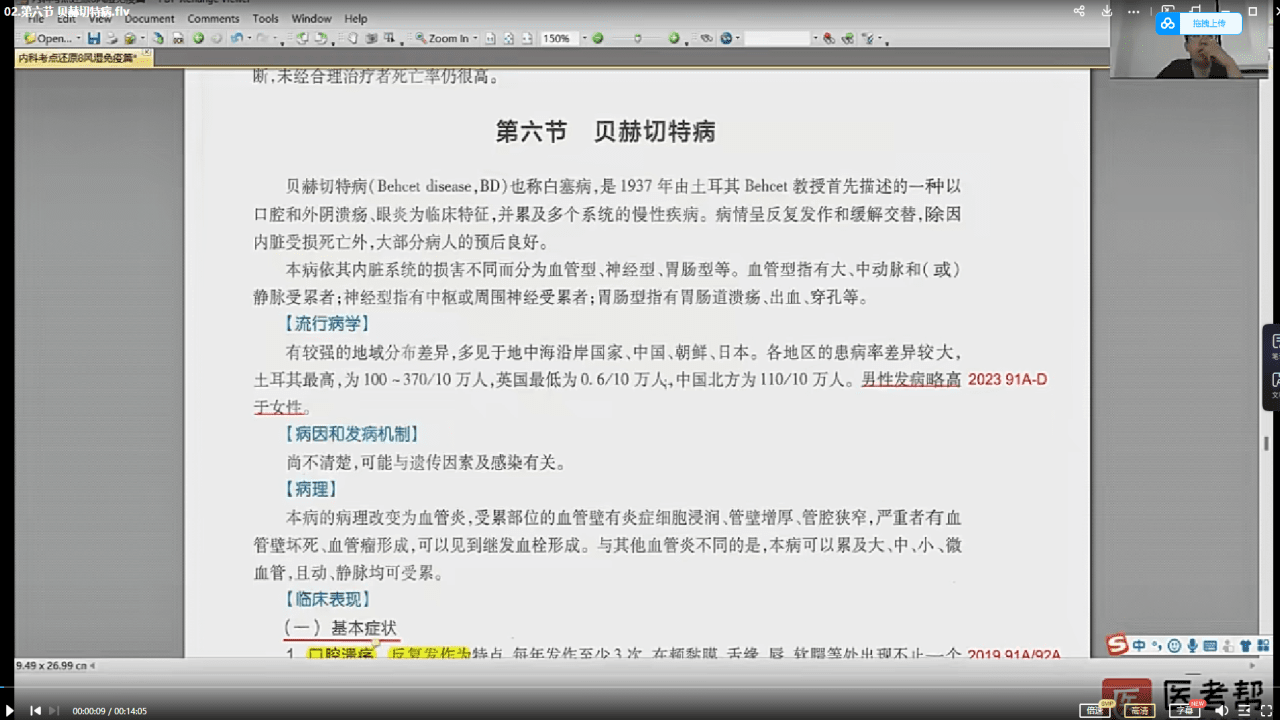Click the 【病理】 section heading

[x=311, y=490]
